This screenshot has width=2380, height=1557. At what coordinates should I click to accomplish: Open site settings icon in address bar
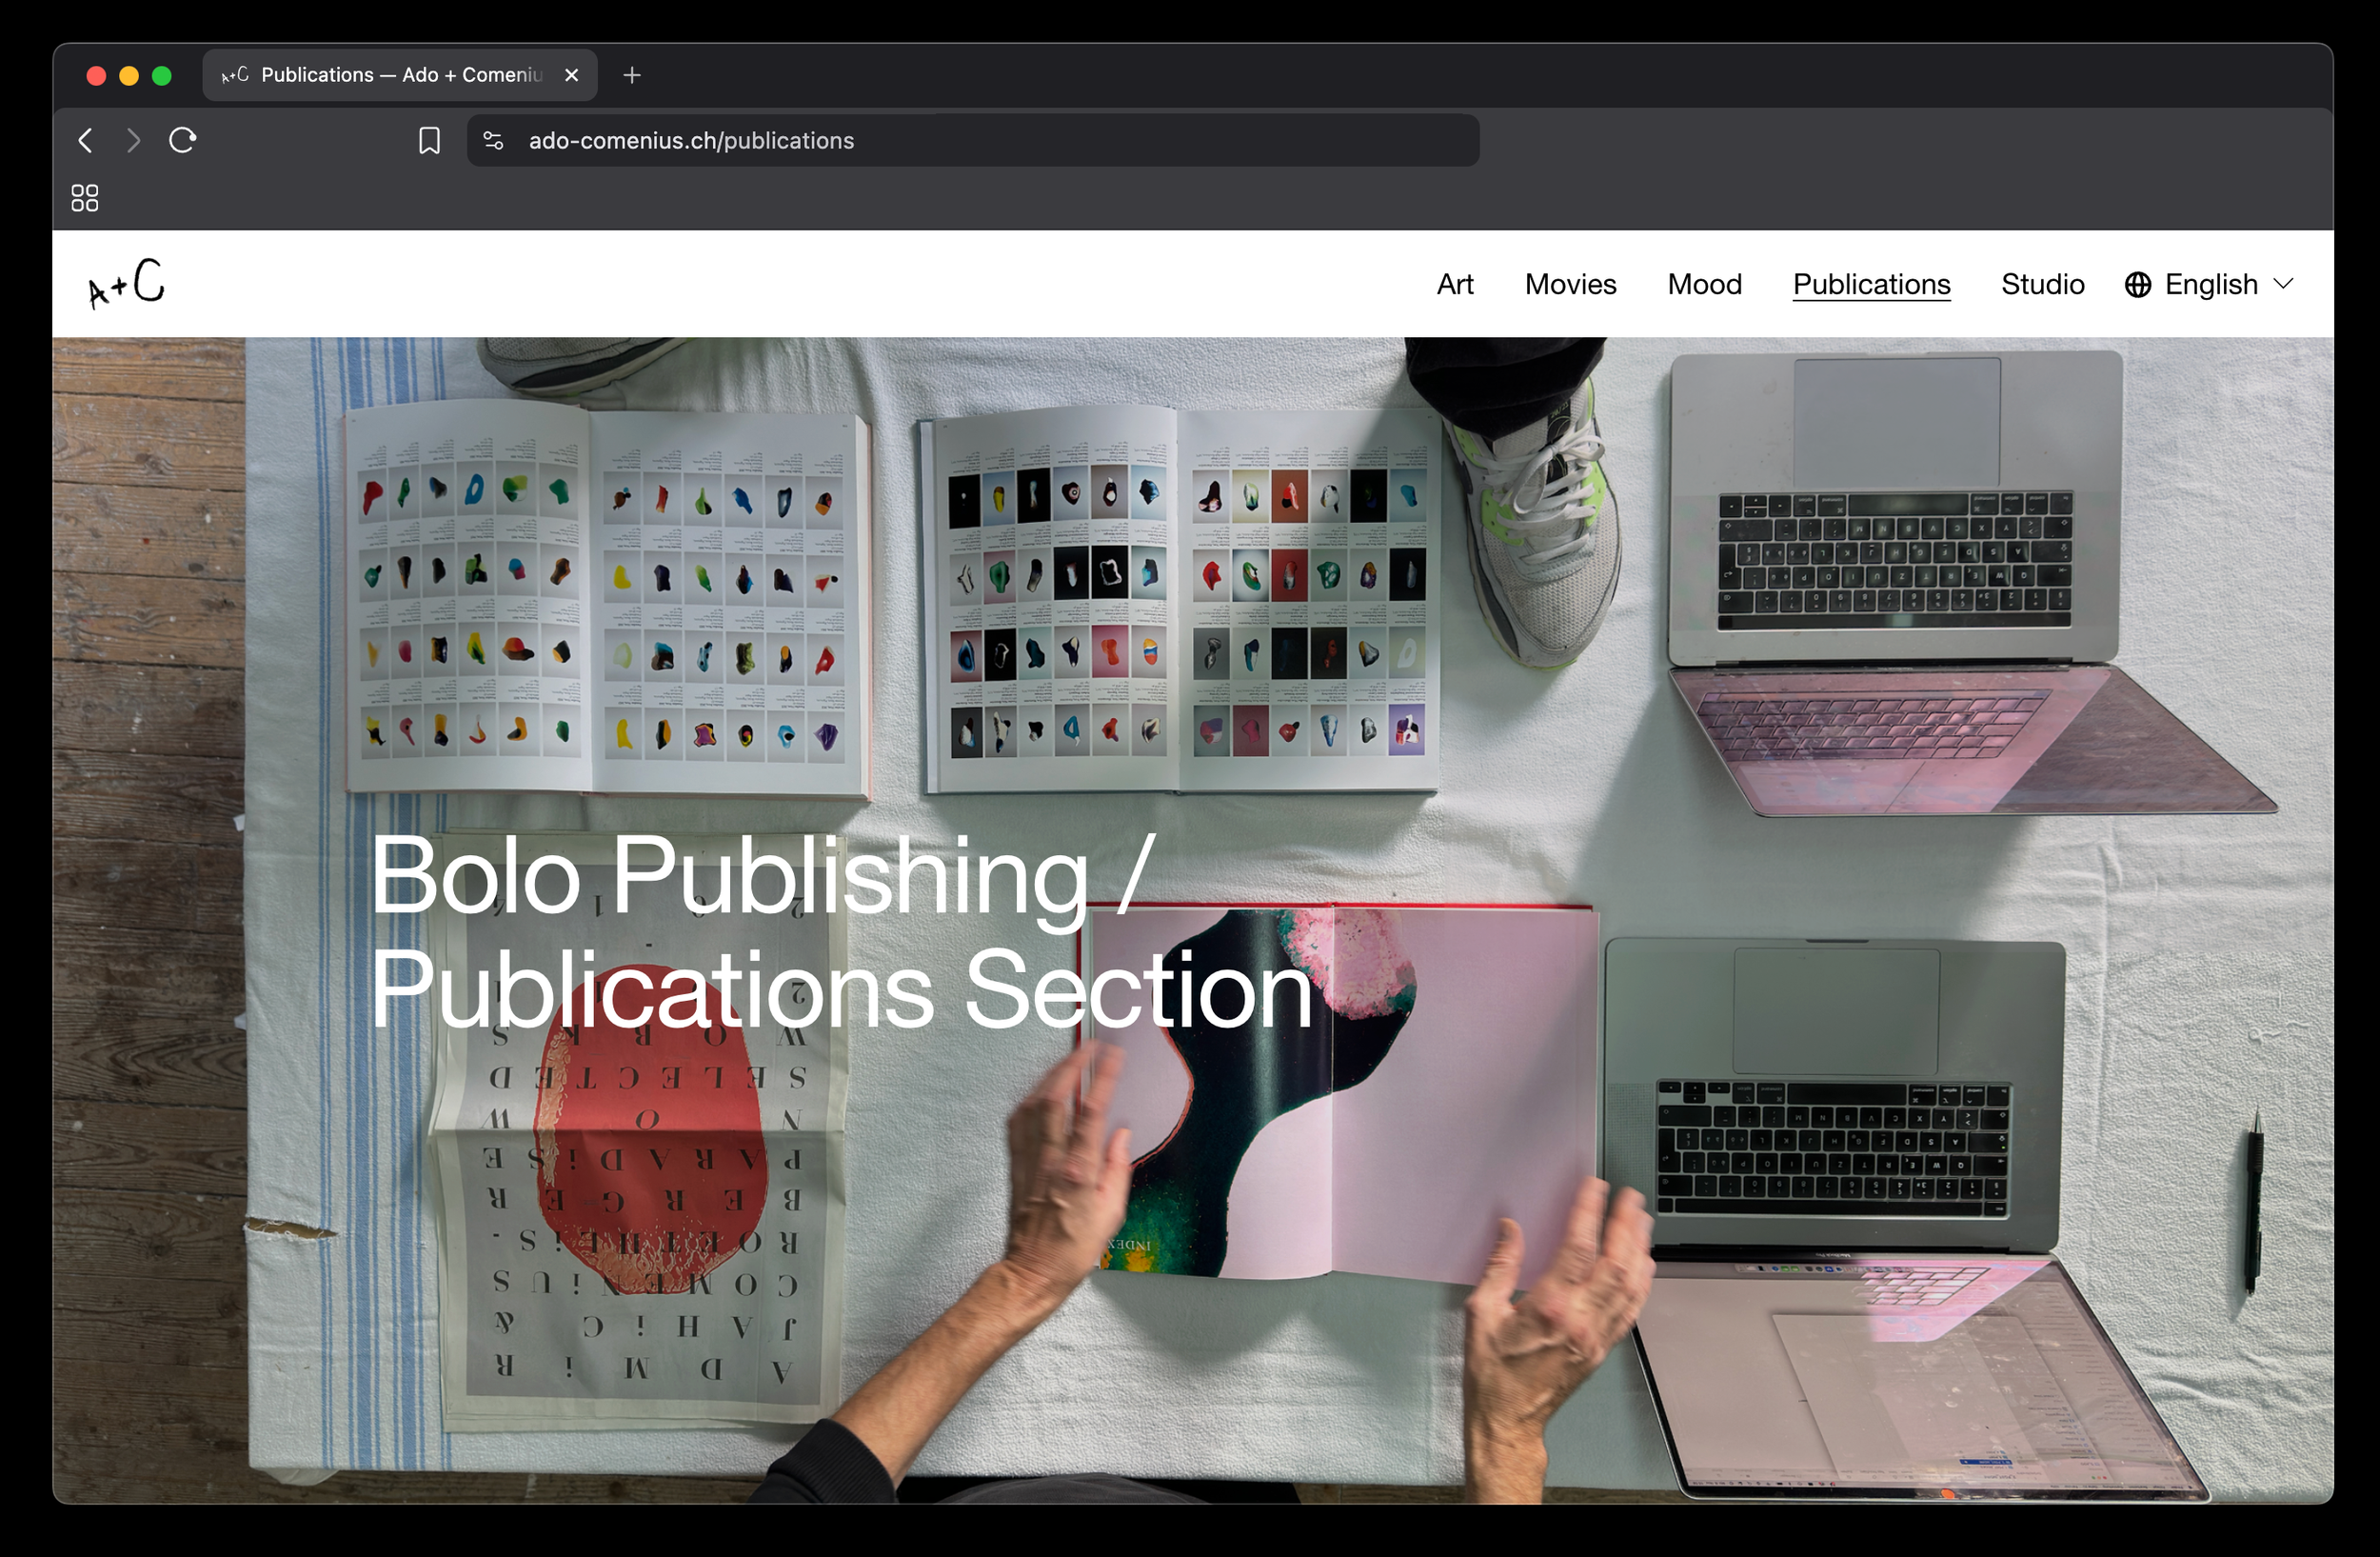pos(493,140)
